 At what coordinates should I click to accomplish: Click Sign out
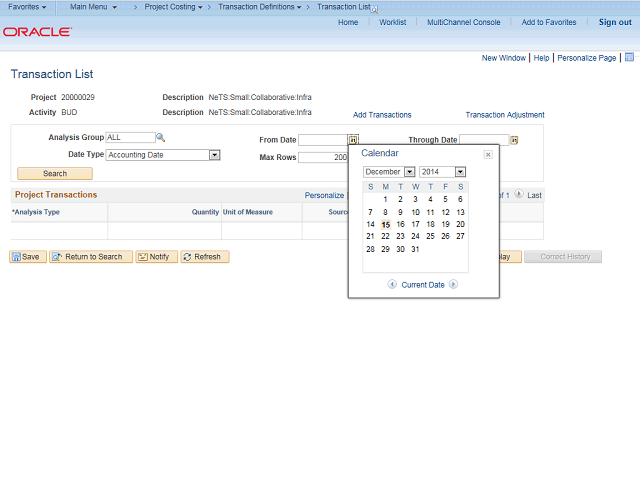tap(615, 22)
